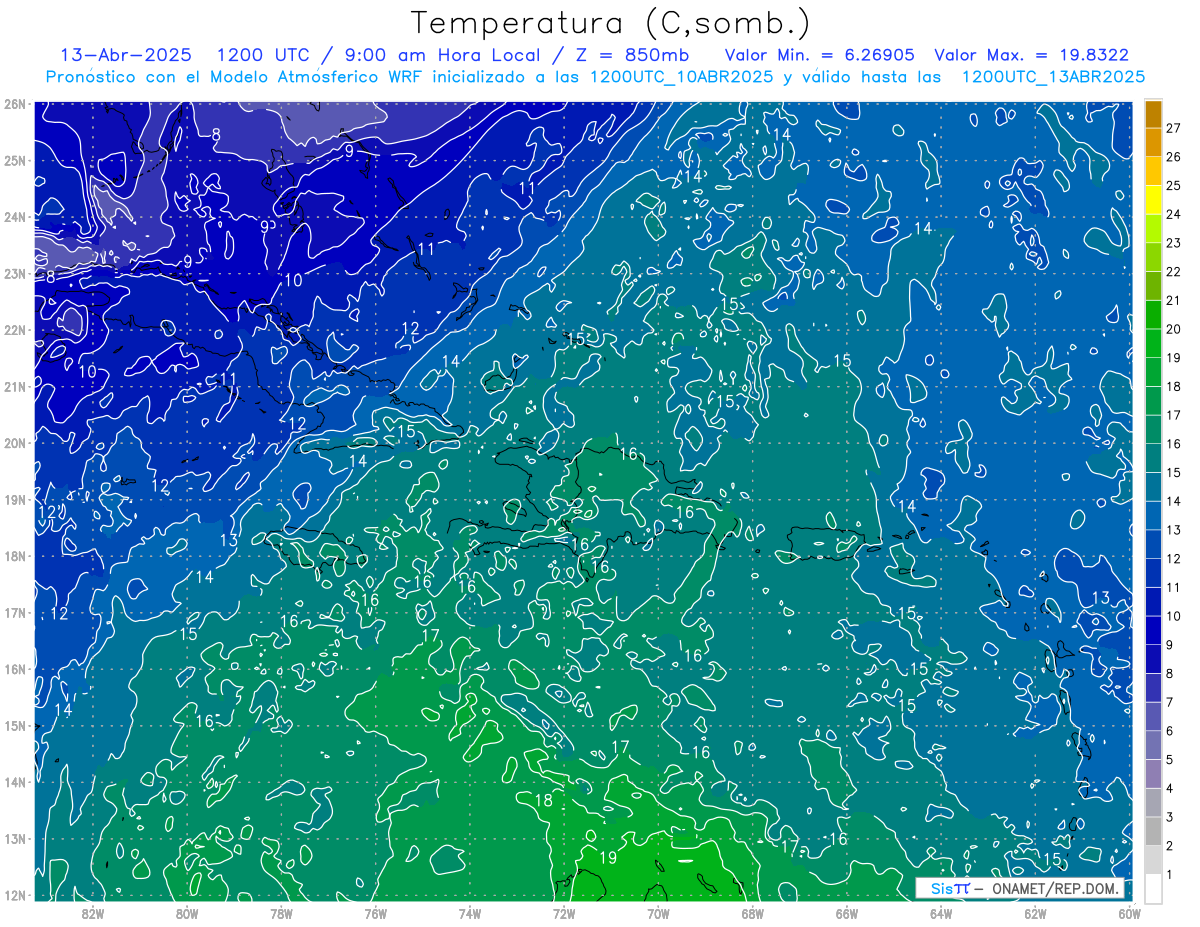1200x927 pixels.
Task: Click the 80W longitude label
Action: coord(186,913)
